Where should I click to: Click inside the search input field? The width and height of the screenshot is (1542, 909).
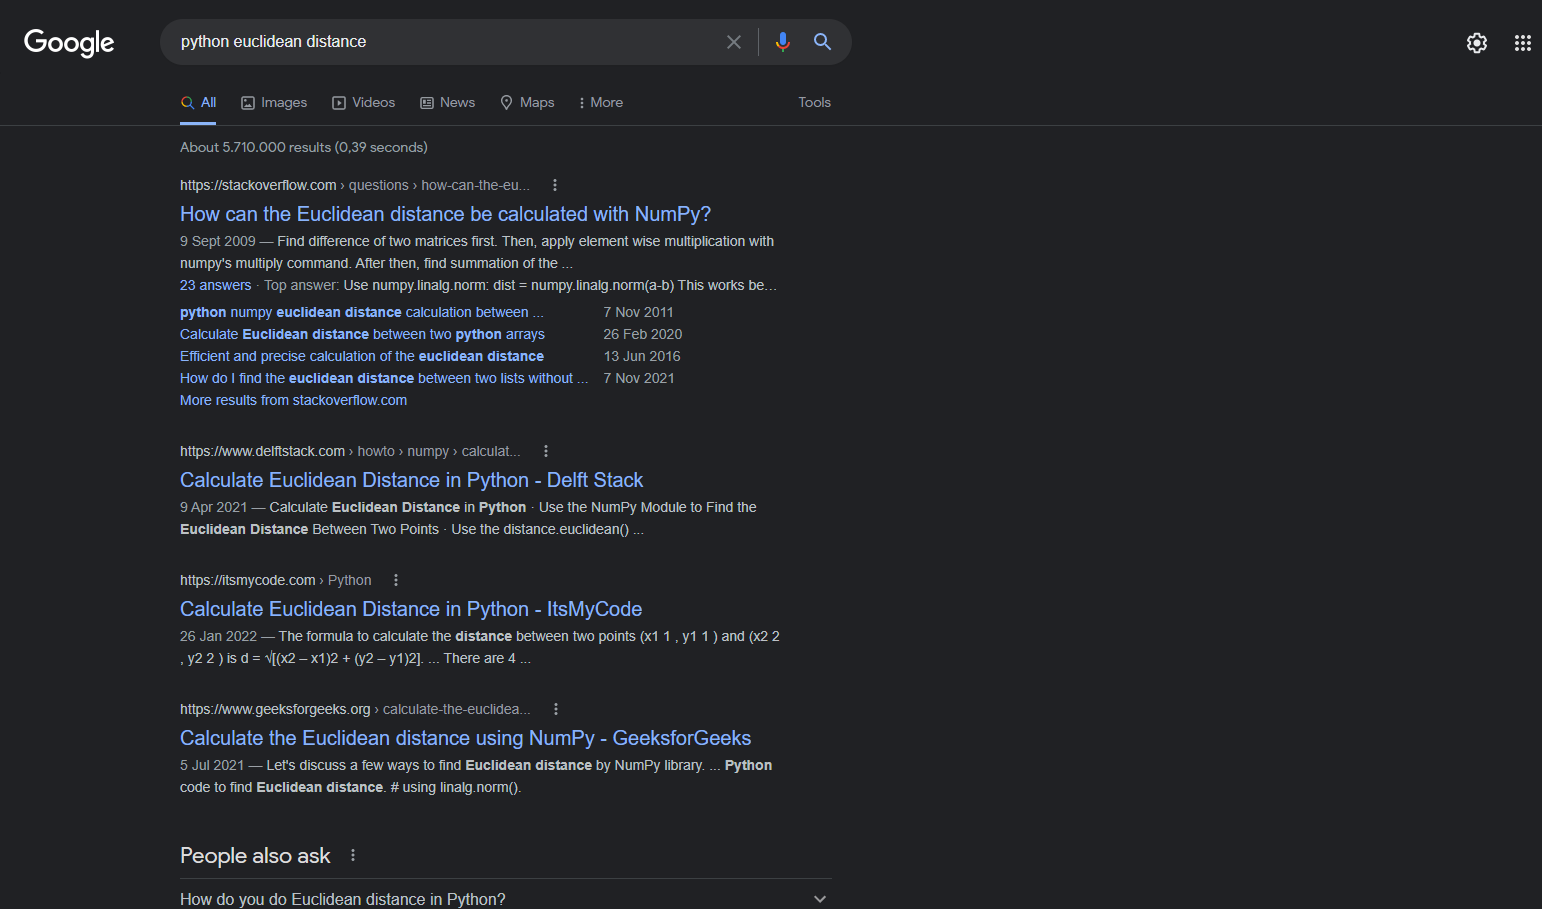(440, 42)
